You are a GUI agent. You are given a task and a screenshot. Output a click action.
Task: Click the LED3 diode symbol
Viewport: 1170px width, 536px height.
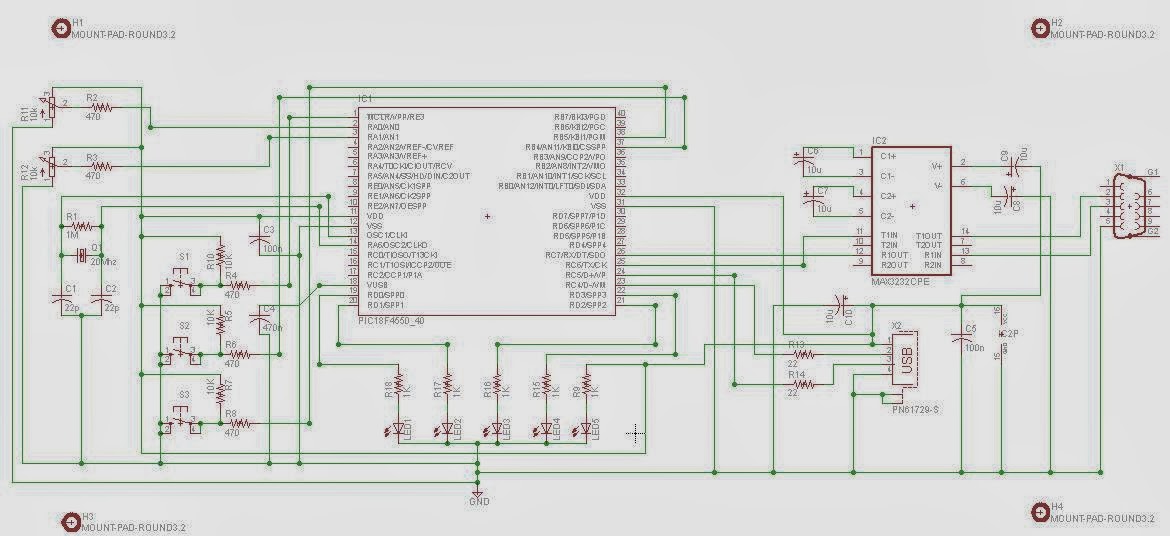pyautogui.click(x=497, y=429)
